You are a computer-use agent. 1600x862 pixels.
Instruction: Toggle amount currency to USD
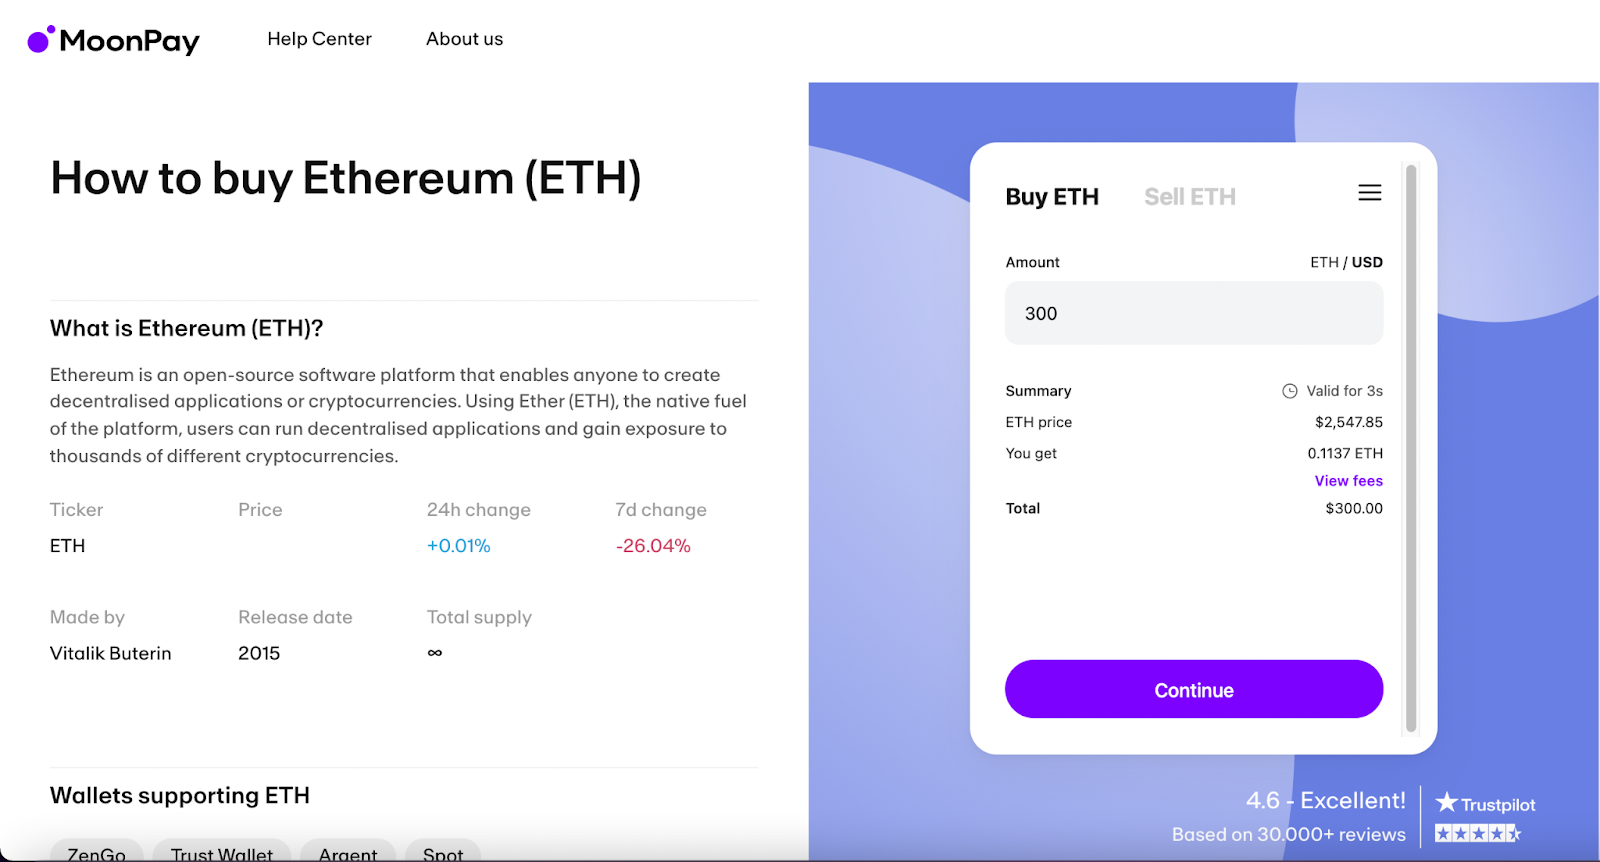click(1367, 262)
